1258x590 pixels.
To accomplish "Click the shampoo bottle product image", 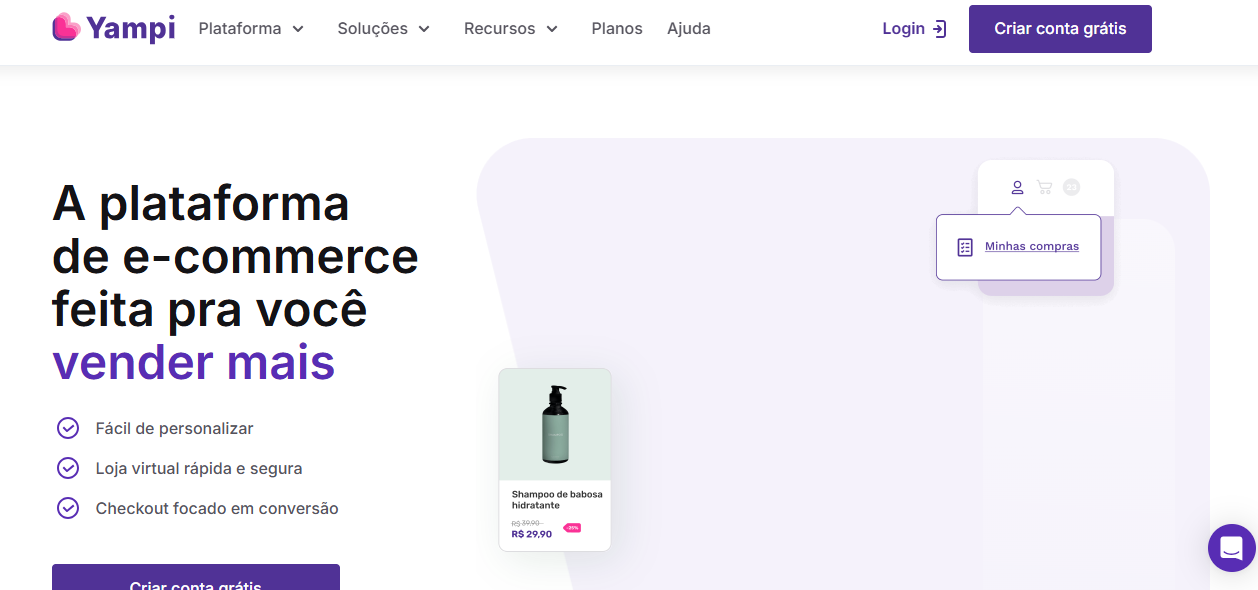I will click(x=555, y=424).
